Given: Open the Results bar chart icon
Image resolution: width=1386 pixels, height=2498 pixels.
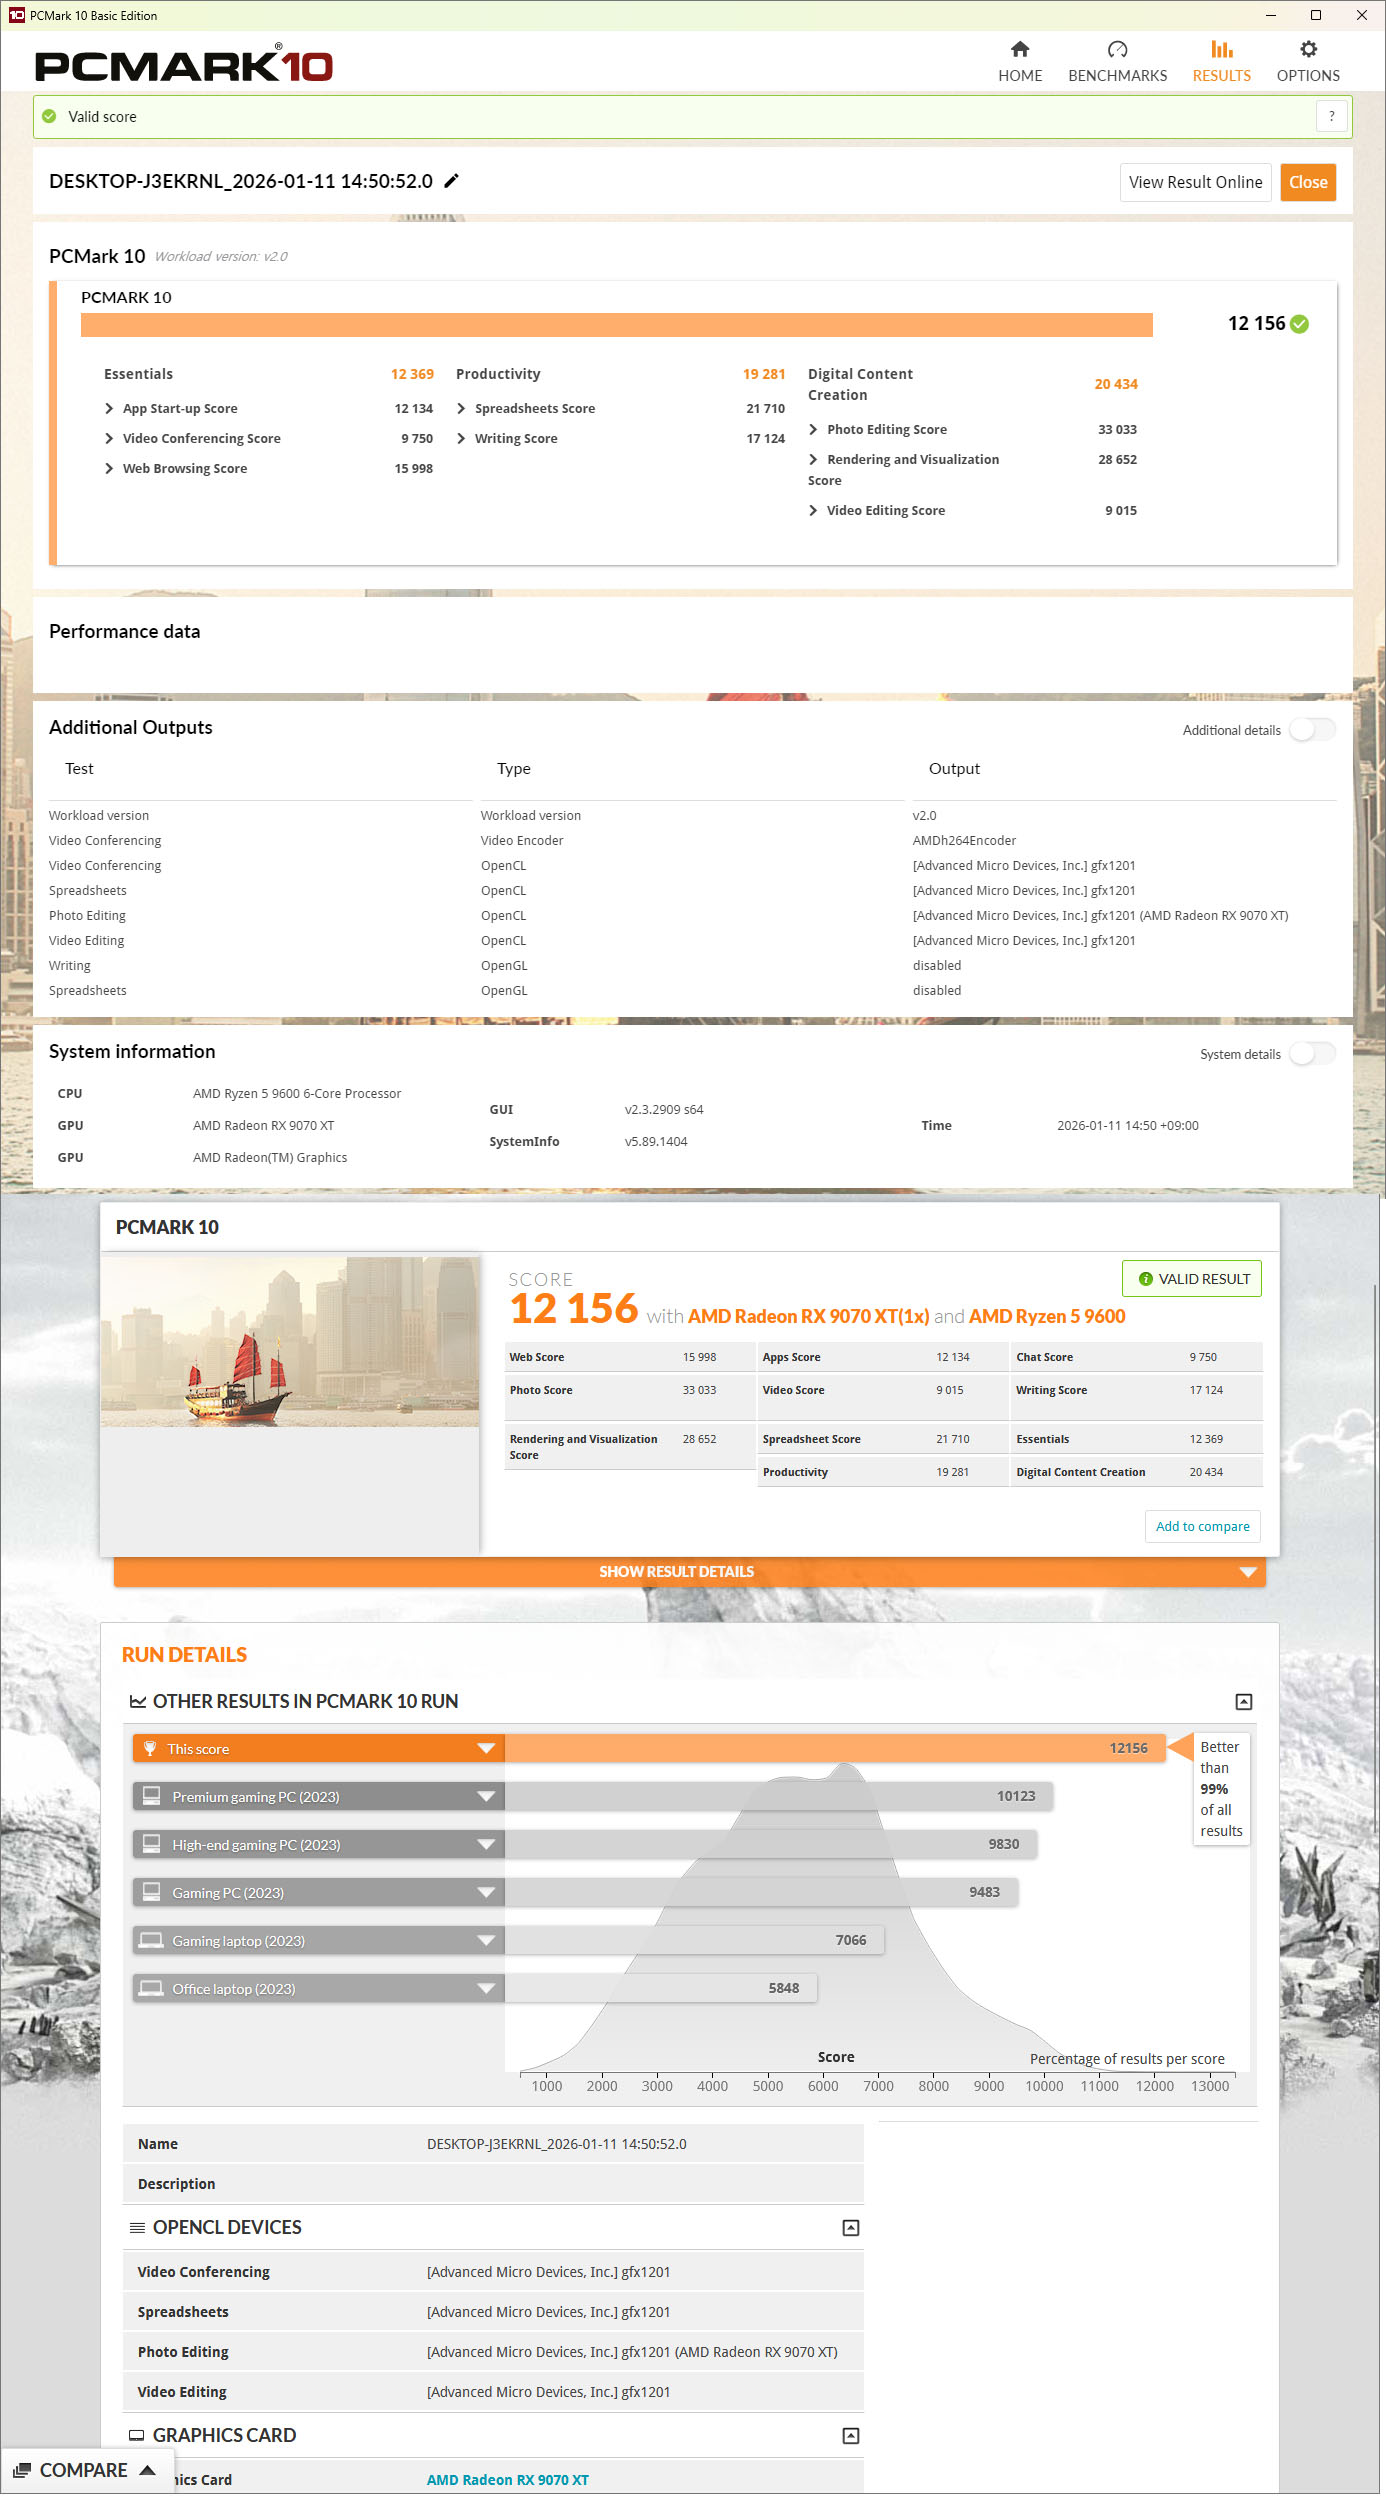Looking at the screenshot, I should click(1221, 49).
